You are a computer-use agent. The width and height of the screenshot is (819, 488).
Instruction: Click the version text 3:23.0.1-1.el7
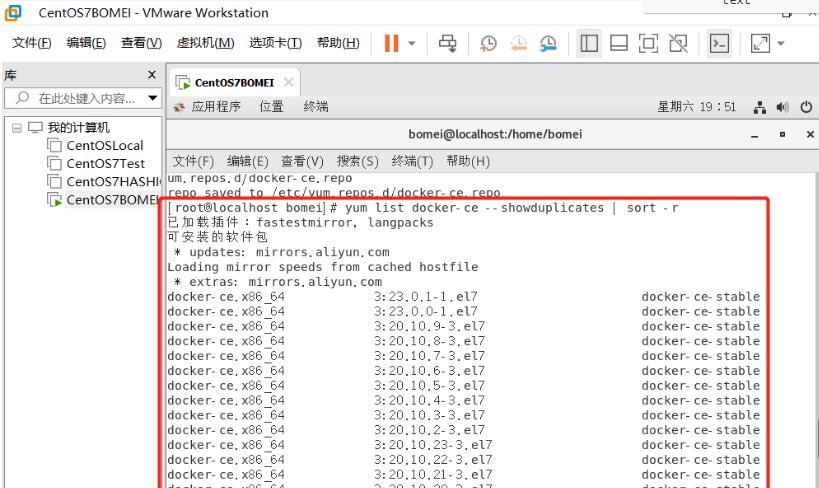coord(425,297)
